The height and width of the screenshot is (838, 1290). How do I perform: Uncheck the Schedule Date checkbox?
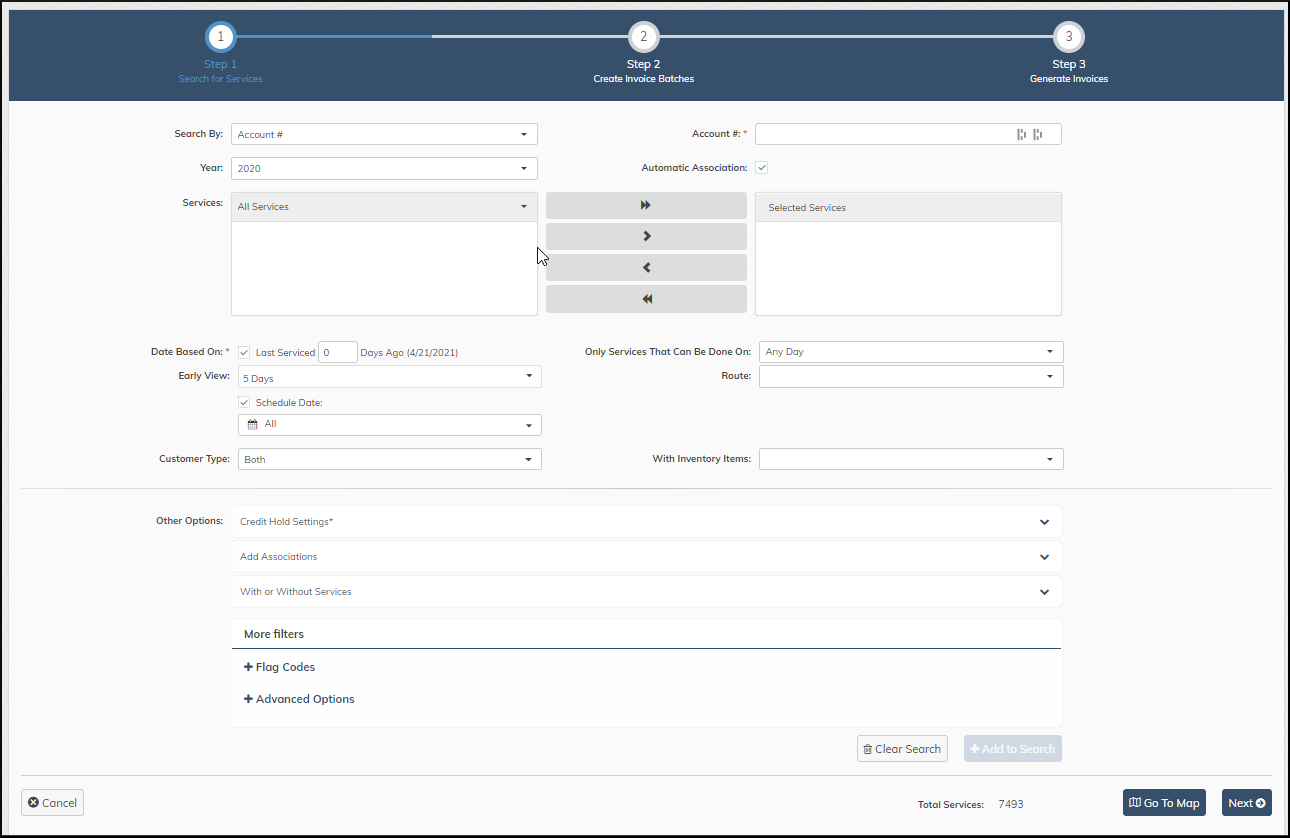click(243, 401)
